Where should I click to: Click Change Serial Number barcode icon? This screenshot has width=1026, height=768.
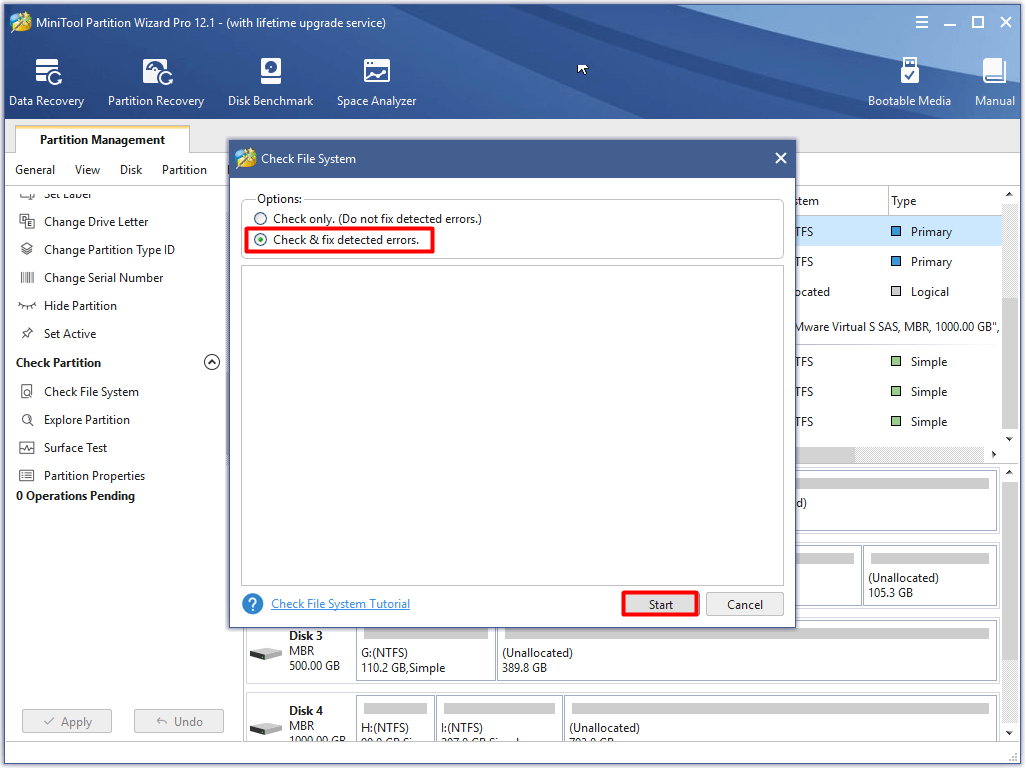coord(27,277)
